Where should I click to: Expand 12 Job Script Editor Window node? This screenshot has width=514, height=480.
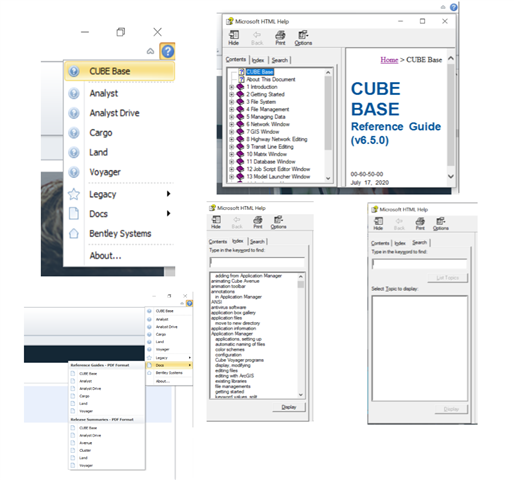(232, 169)
